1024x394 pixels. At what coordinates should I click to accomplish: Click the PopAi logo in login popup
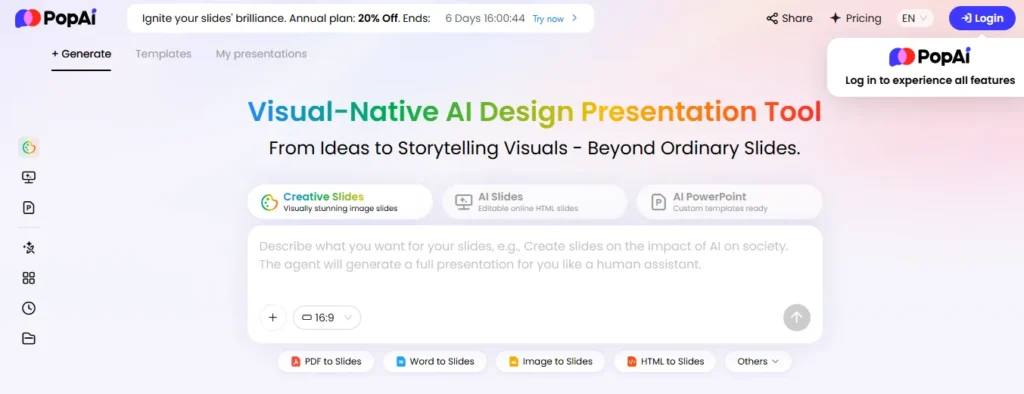pyautogui.click(x=930, y=57)
